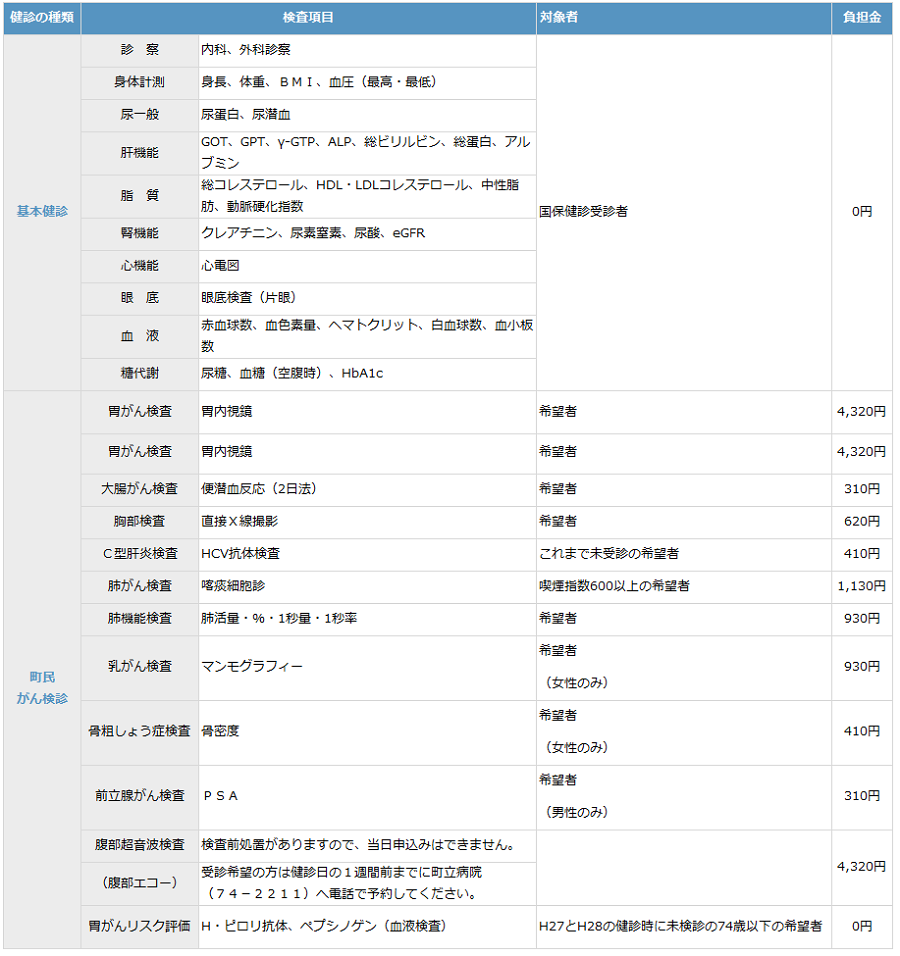
Task: Click the HCV抗体検査 cell
Action: [368, 555]
